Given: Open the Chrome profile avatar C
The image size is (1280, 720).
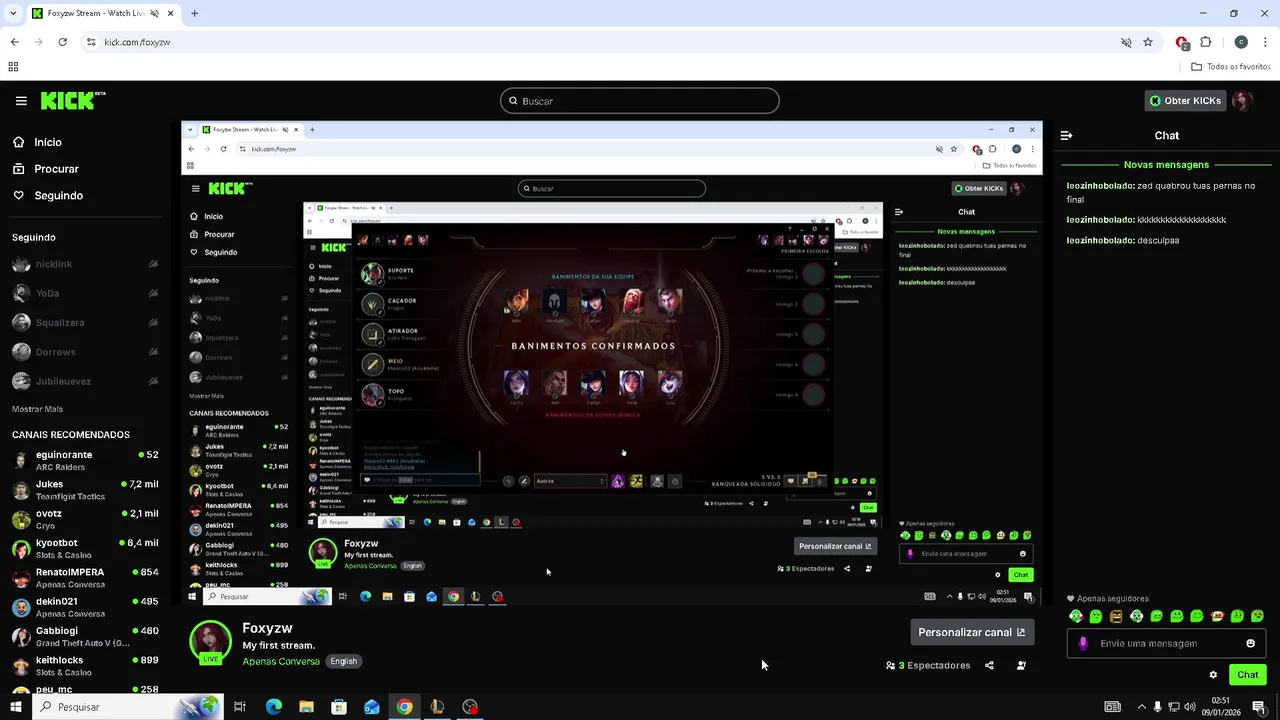Looking at the screenshot, I should click(x=1241, y=42).
